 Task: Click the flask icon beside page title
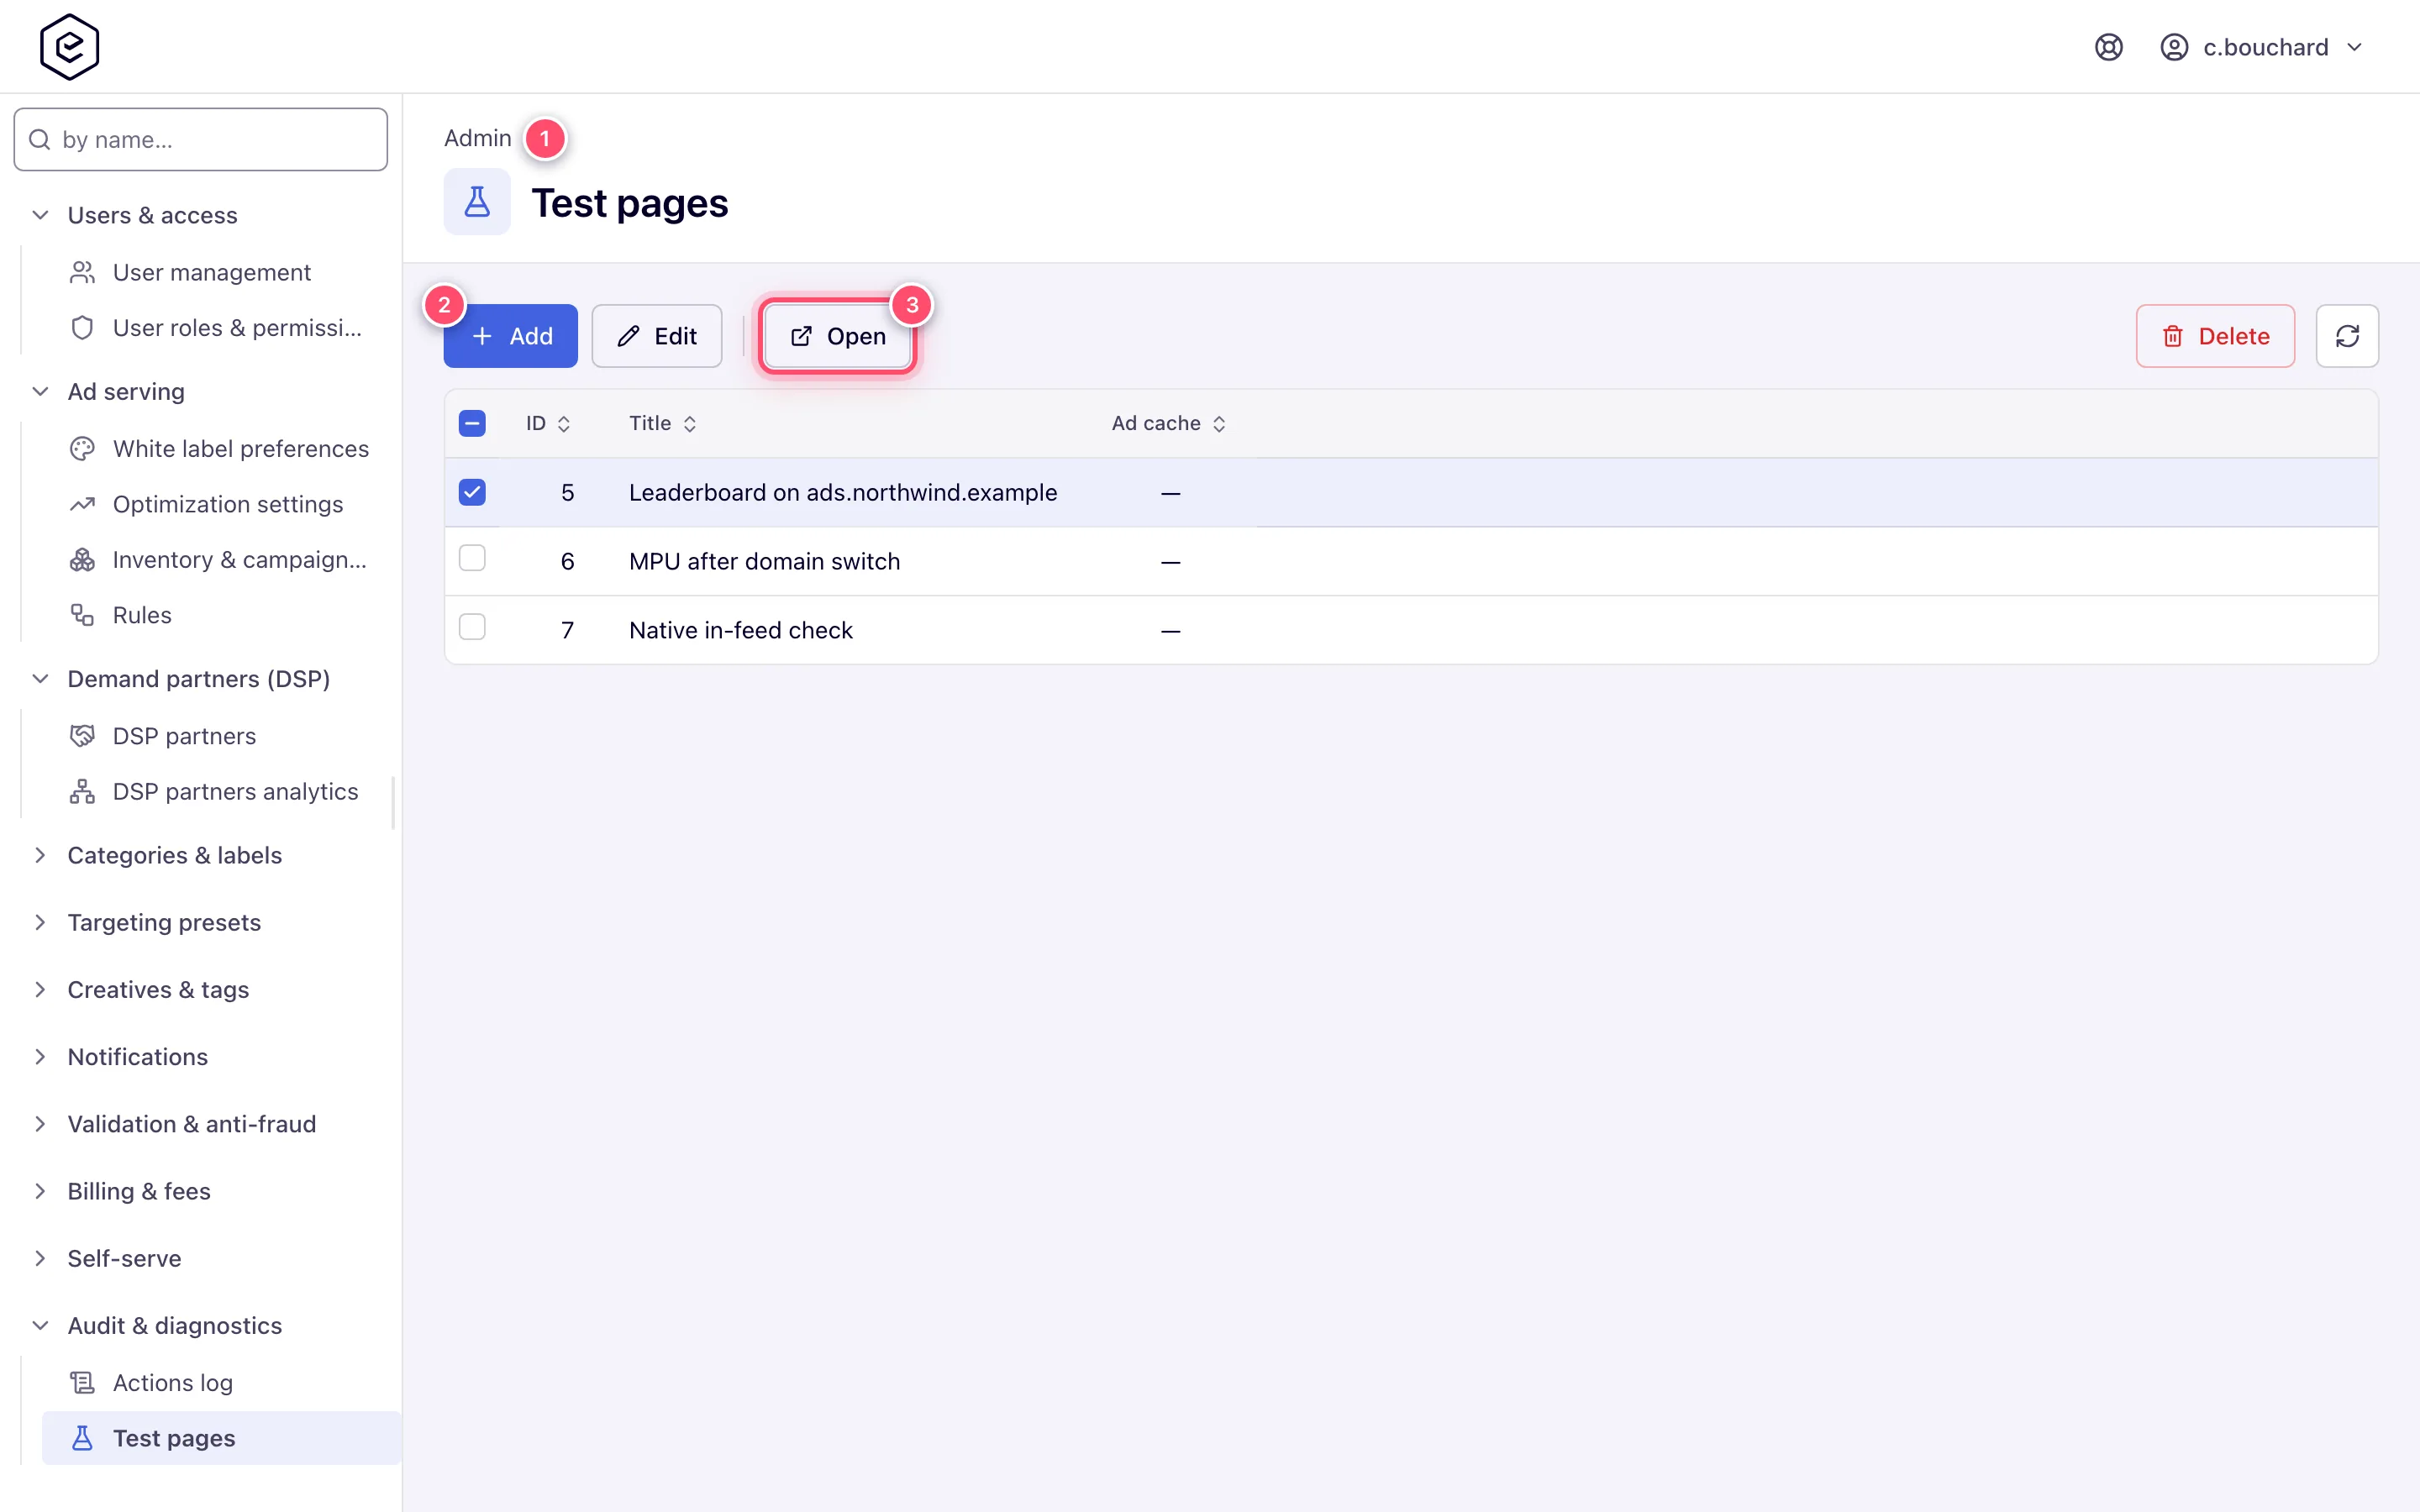pyautogui.click(x=477, y=202)
